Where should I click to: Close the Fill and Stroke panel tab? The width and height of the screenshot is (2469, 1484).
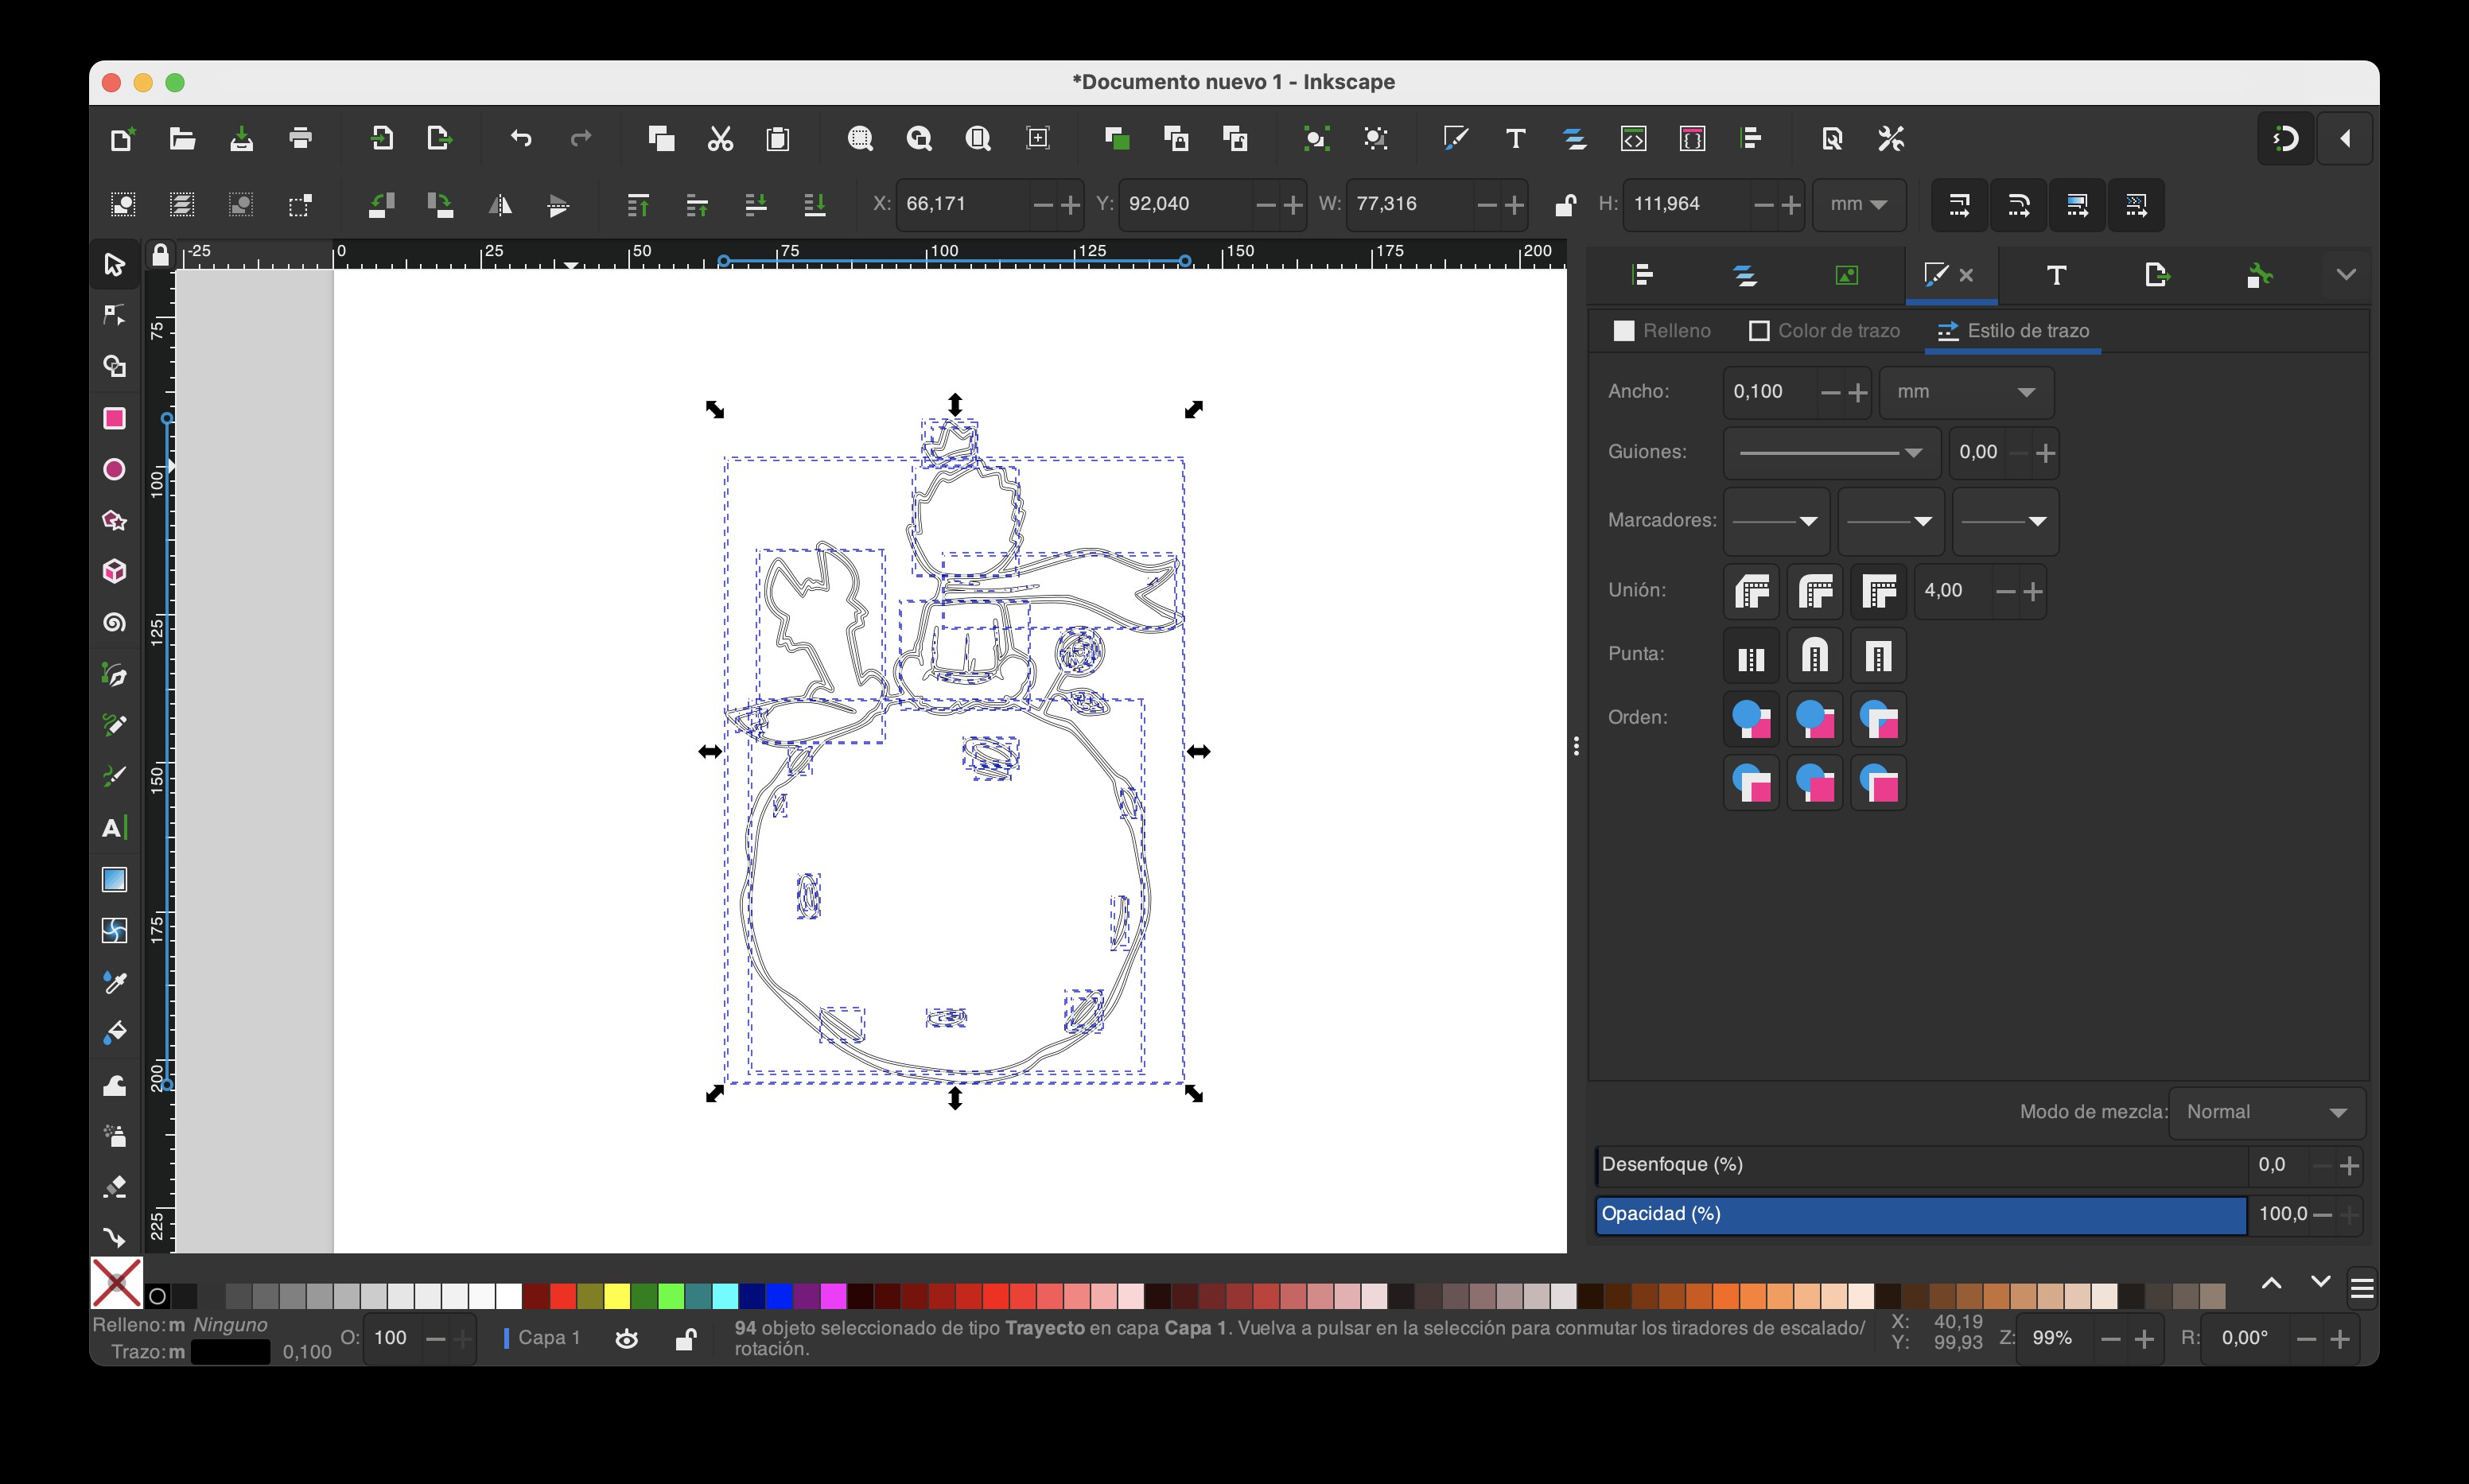pyautogui.click(x=1966, y=275)
